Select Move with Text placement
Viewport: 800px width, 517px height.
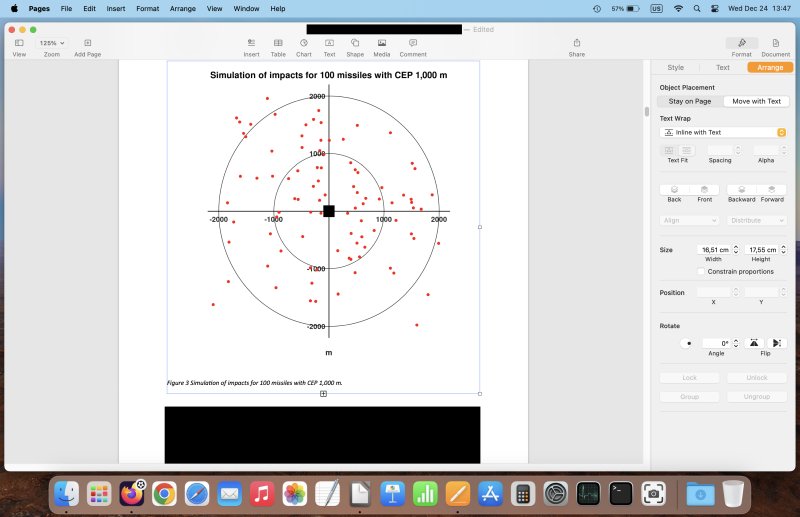point(756,101)
